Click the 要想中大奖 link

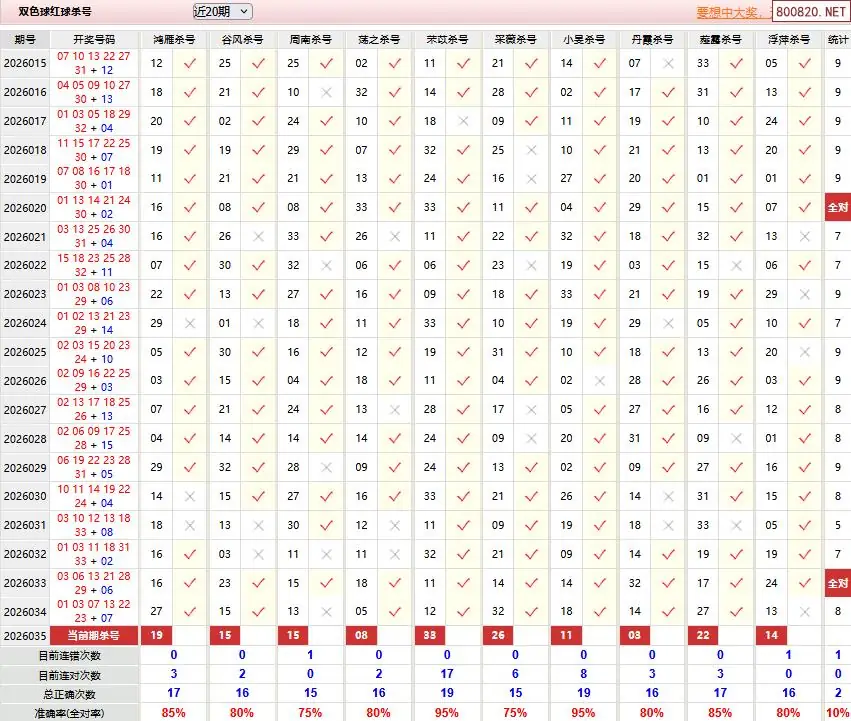[732, 13]
